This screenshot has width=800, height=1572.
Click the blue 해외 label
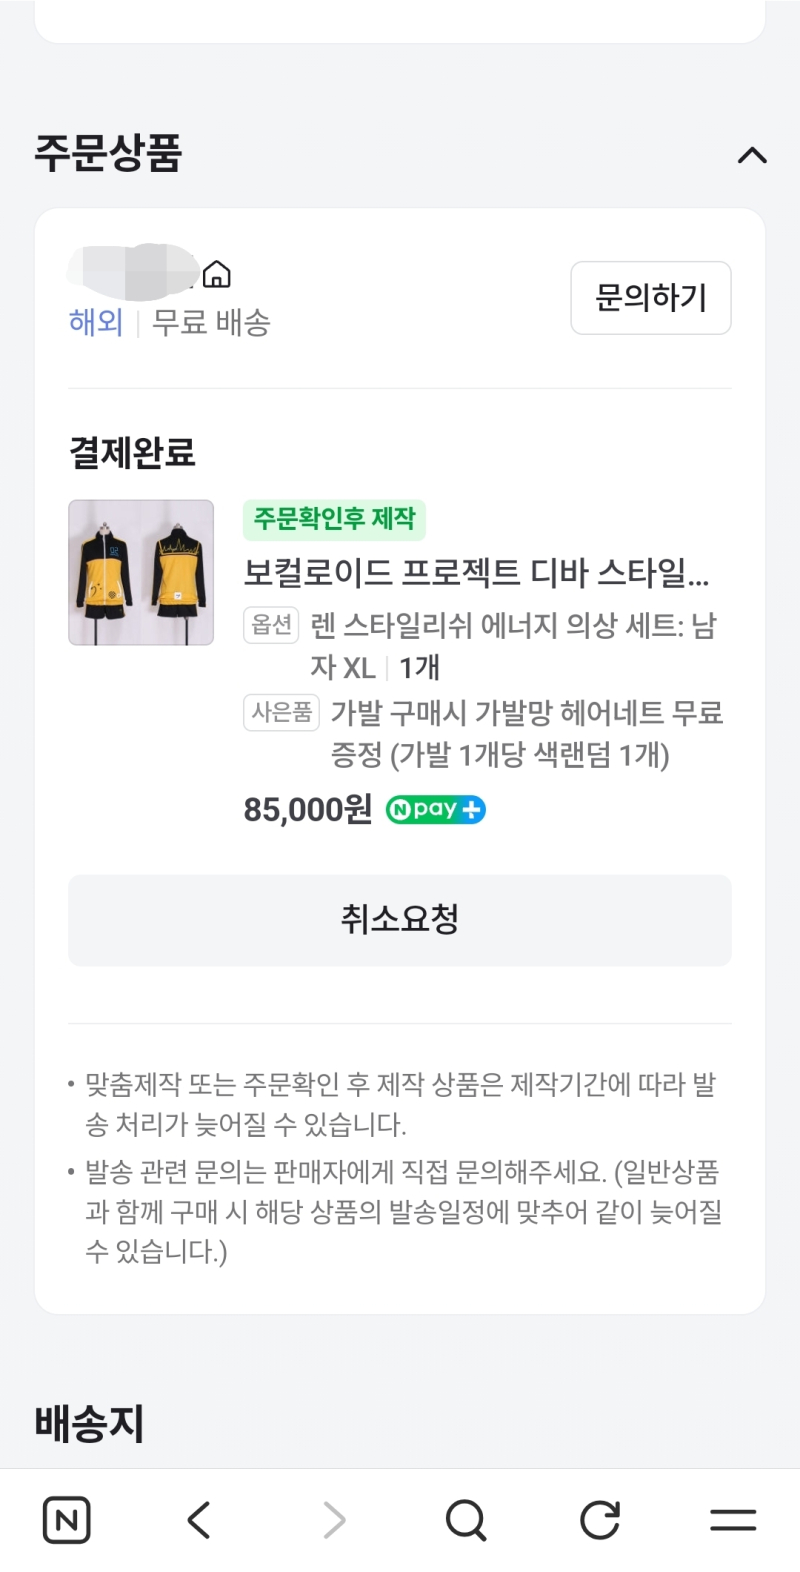point(96,323)
